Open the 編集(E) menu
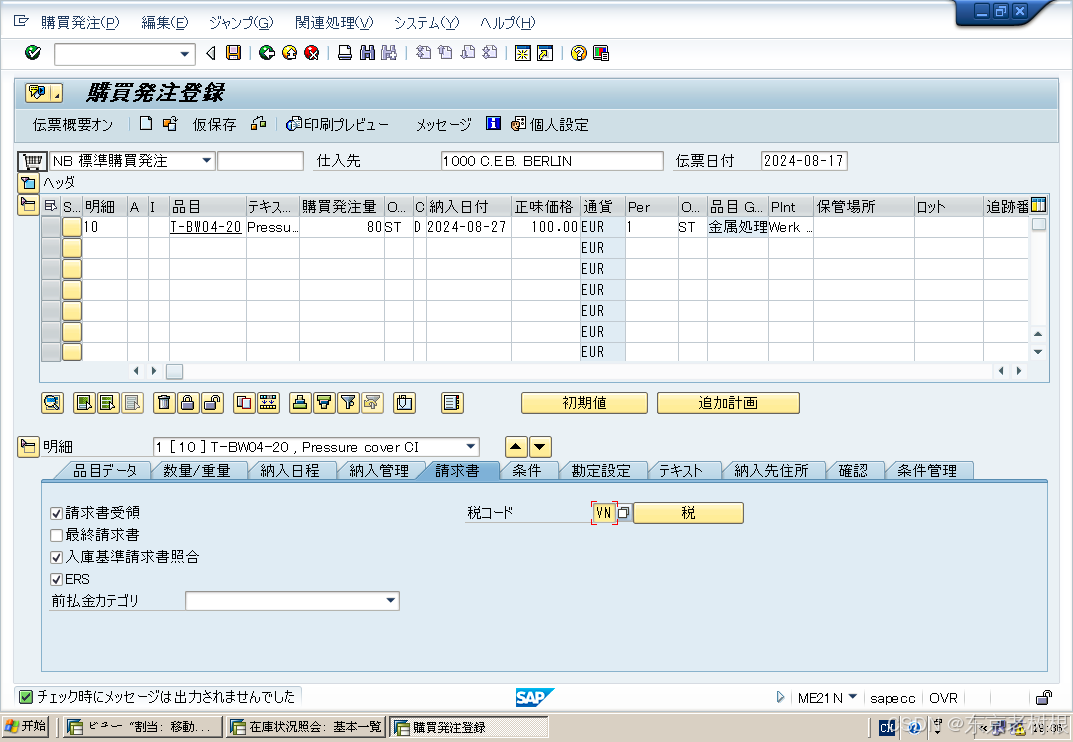 point(164,23)
